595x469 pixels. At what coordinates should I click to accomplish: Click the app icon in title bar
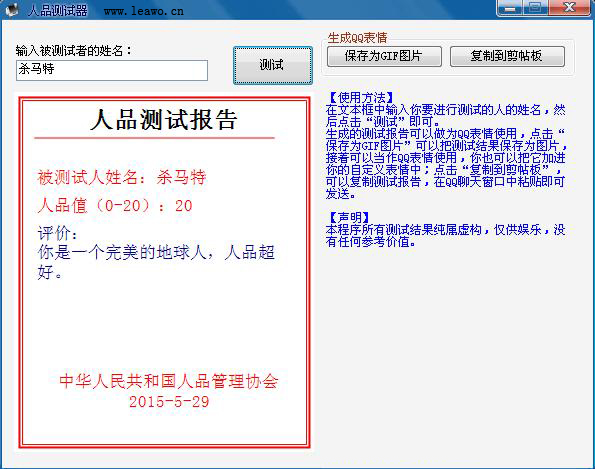tap(11, 9)
